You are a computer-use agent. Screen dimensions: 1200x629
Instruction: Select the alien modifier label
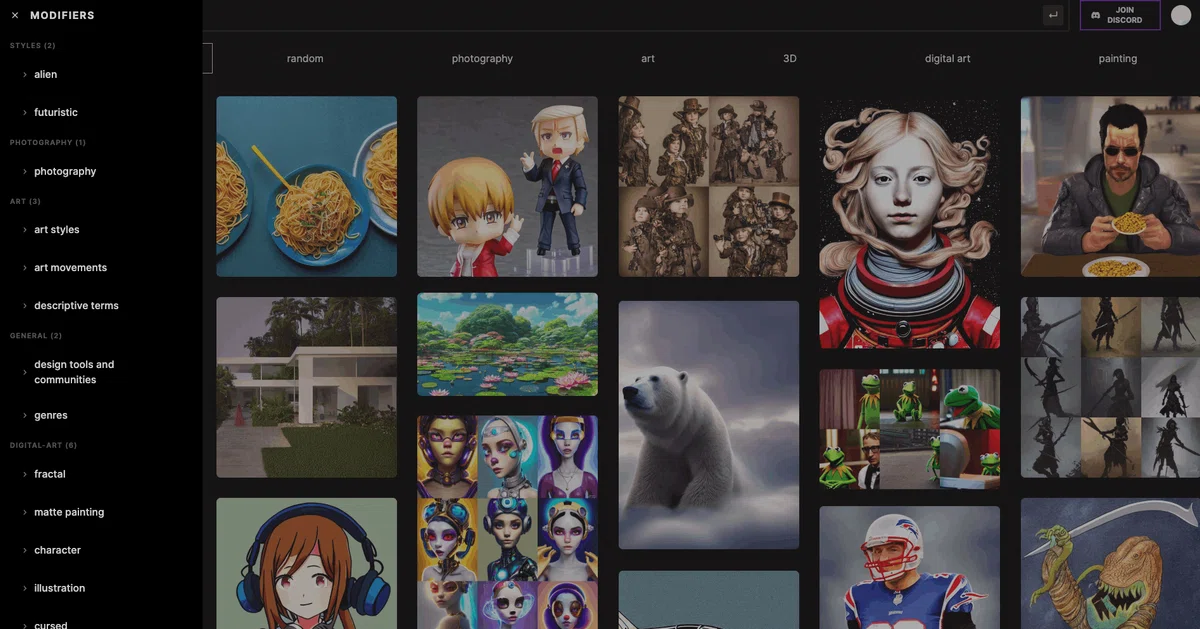pyautogui.click(x=45, y=75)
